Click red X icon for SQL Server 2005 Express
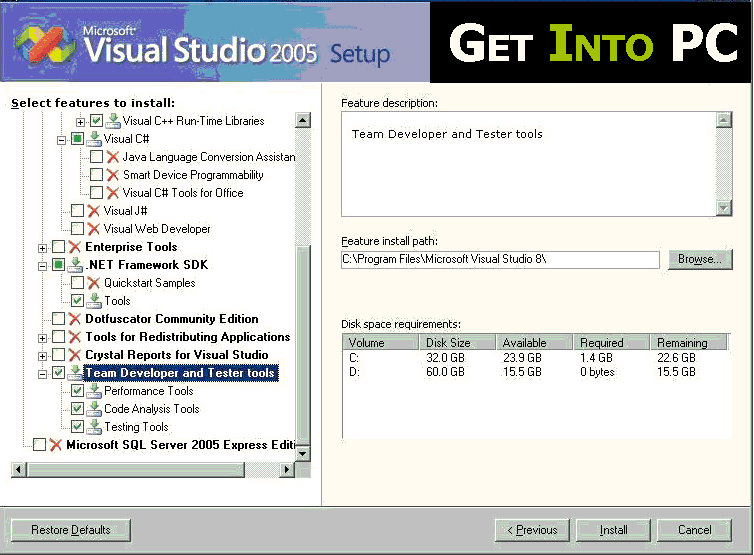This screenshot has width=754, height=555. [56, 445]
